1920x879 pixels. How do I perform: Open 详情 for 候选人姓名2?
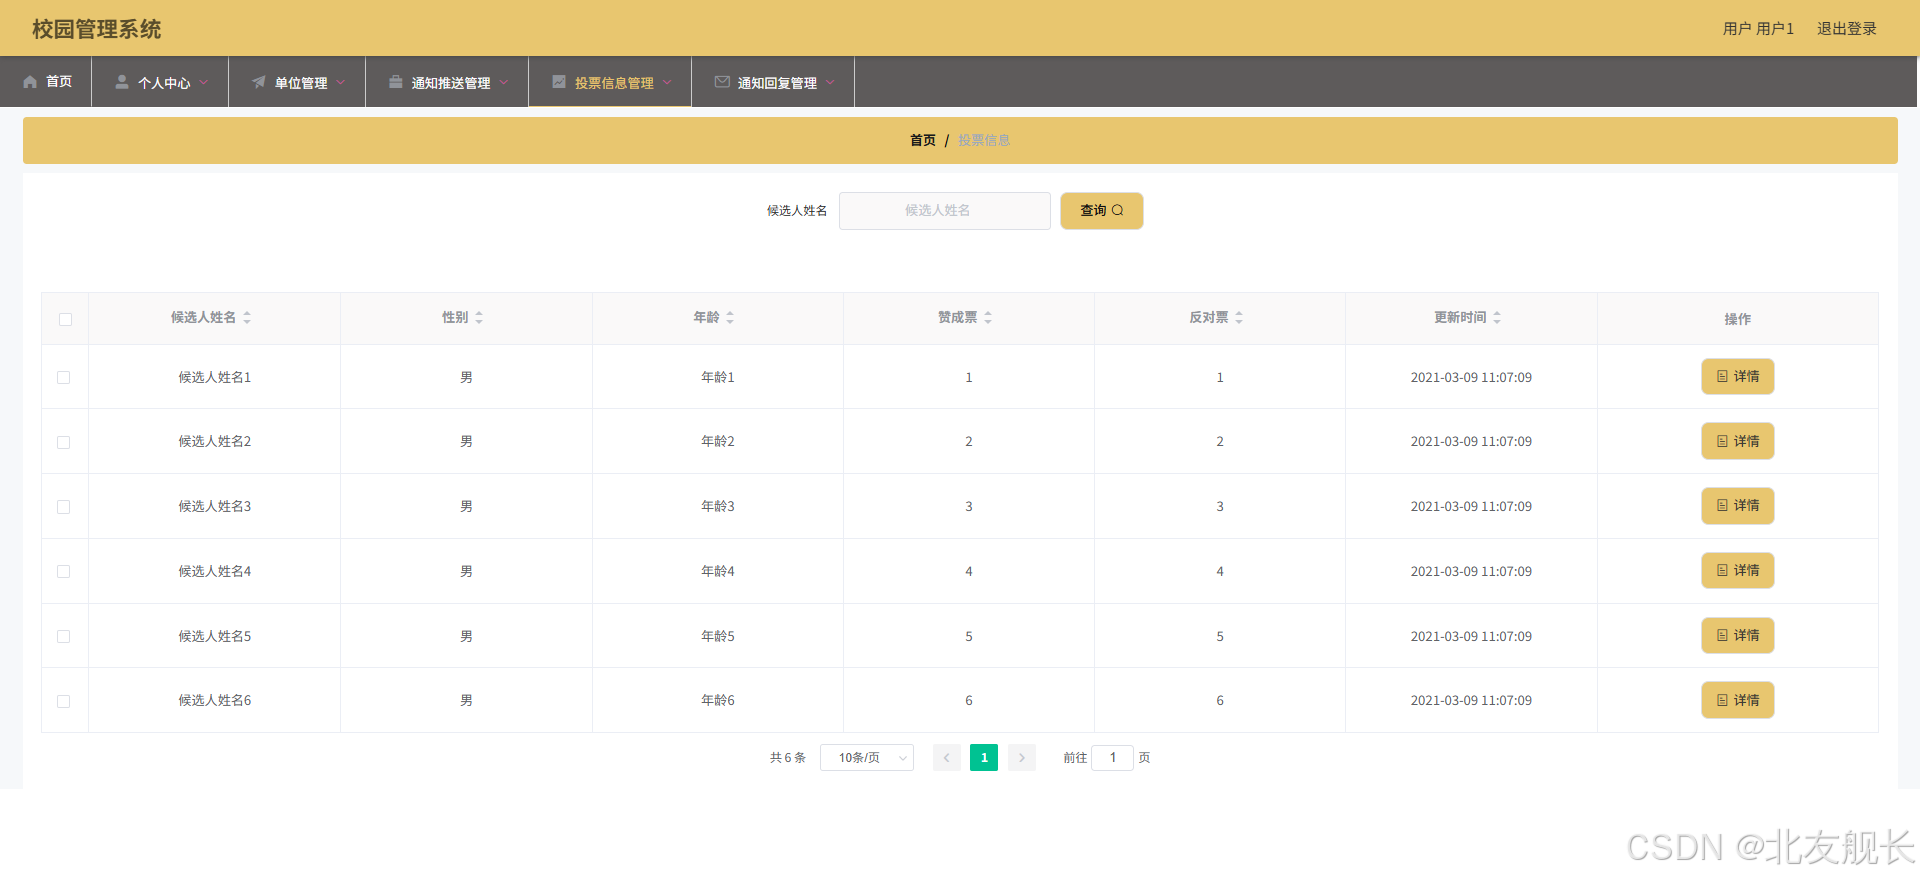coord(1738,441)
